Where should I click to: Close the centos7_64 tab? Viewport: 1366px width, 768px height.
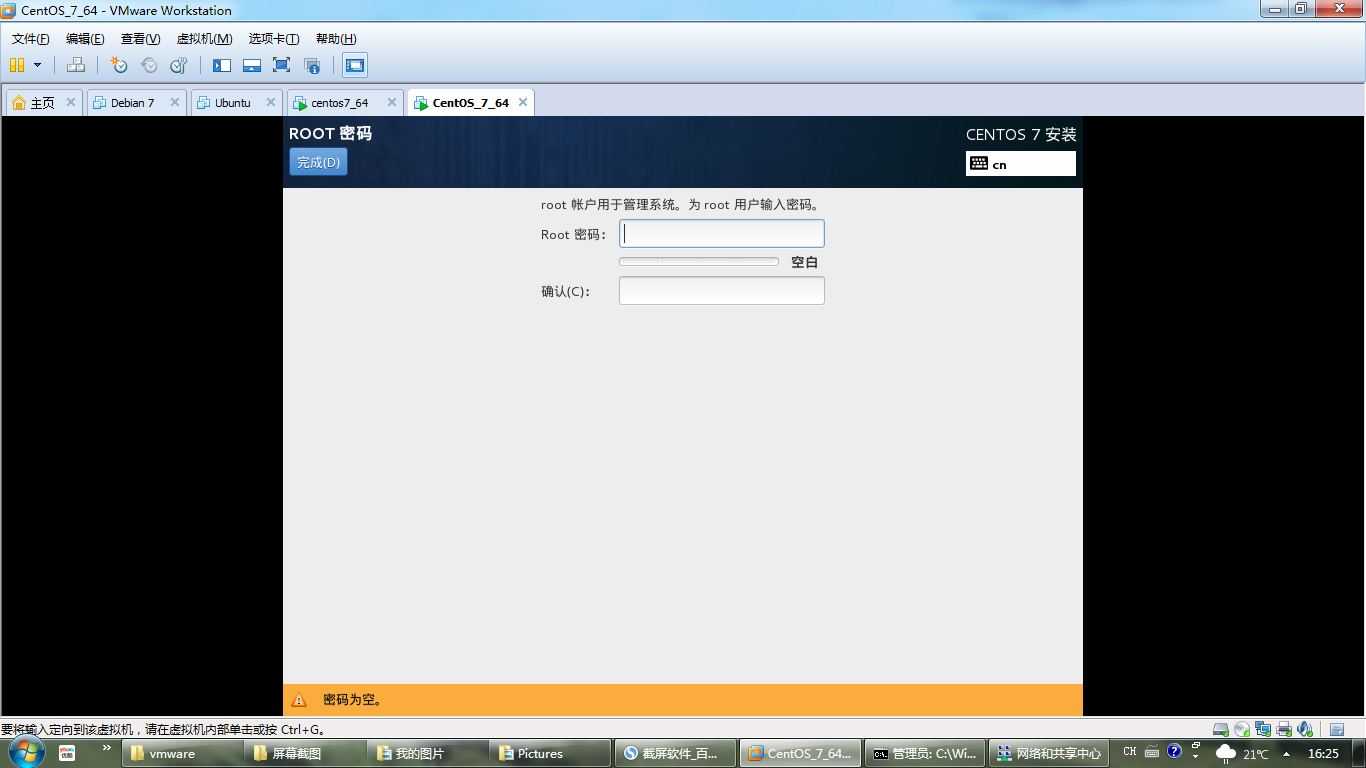393,102
